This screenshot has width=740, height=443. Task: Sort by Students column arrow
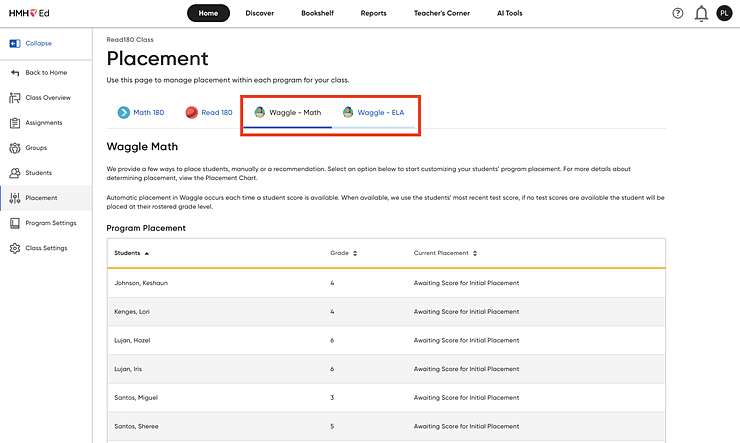(x=147, y=253)
